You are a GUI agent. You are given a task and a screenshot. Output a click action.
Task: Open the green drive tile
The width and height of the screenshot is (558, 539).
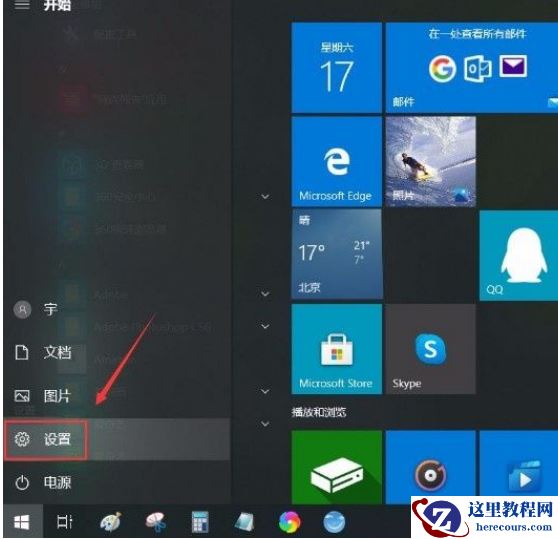(x=336, y=467)
